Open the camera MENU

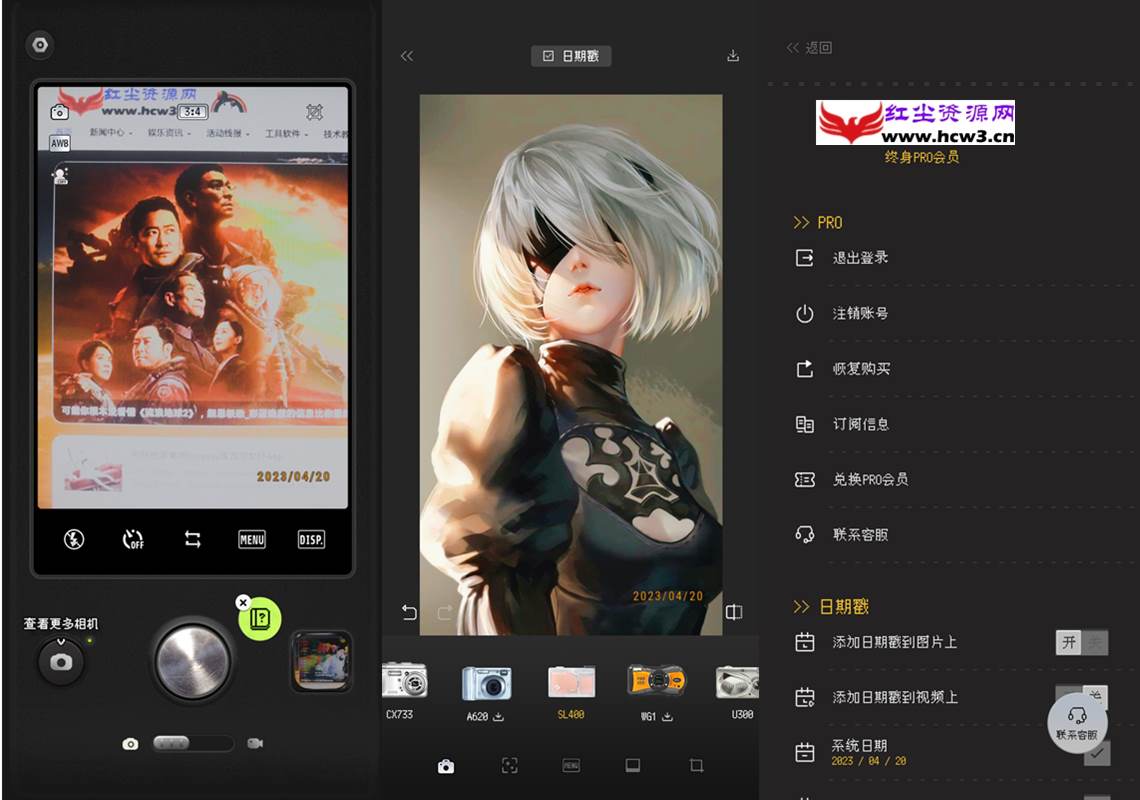[x=252, y=539]
